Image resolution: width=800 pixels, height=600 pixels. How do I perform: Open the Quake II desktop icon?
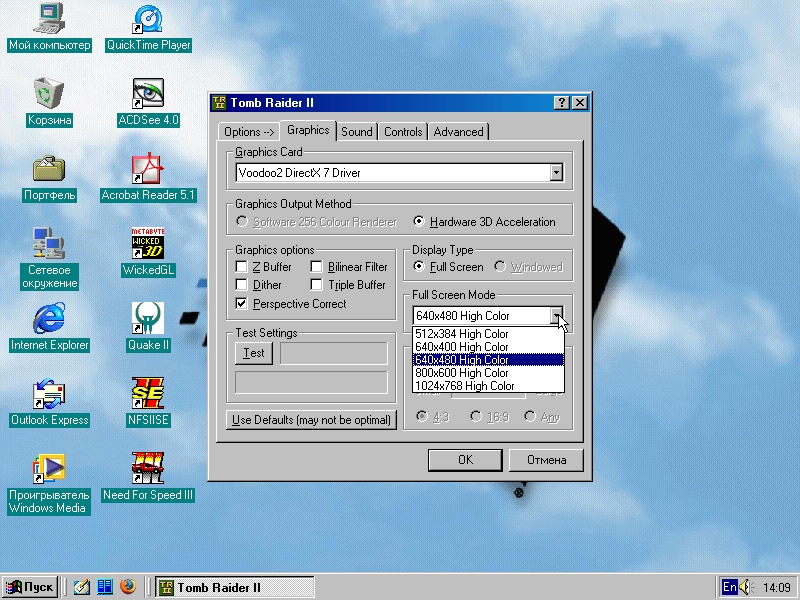pos(148,319)
